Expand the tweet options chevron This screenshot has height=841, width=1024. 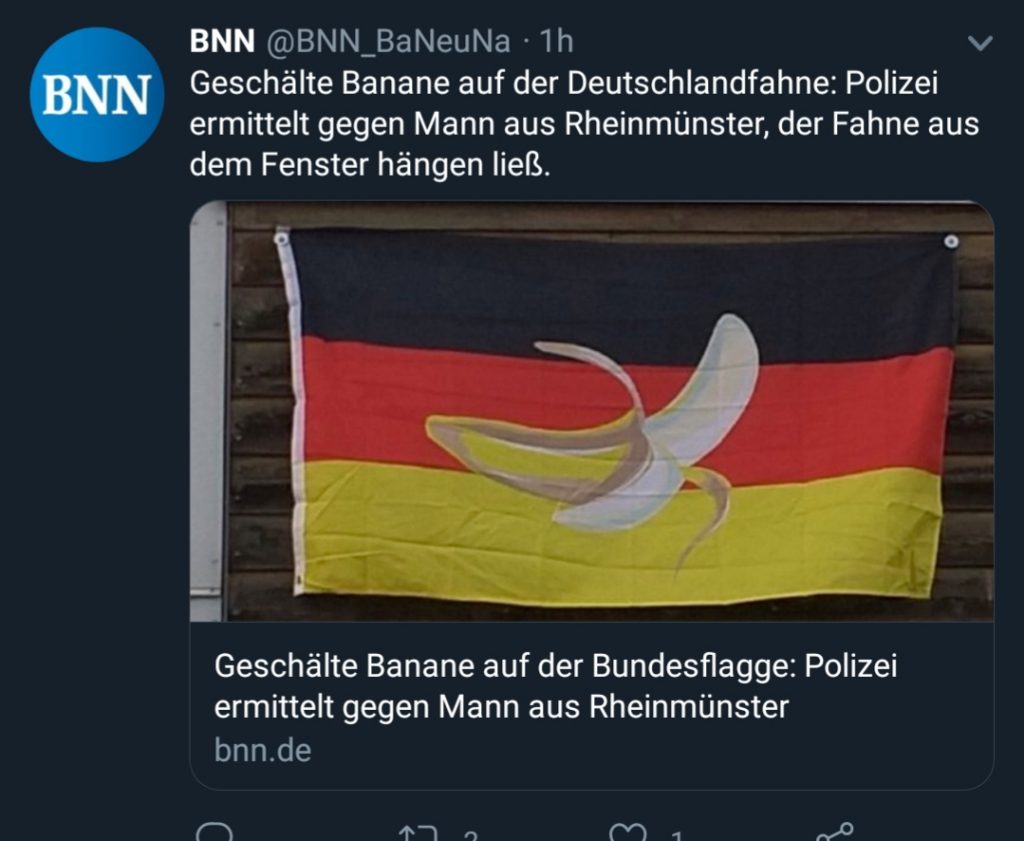pyautogui.click(x=980, y=43)
